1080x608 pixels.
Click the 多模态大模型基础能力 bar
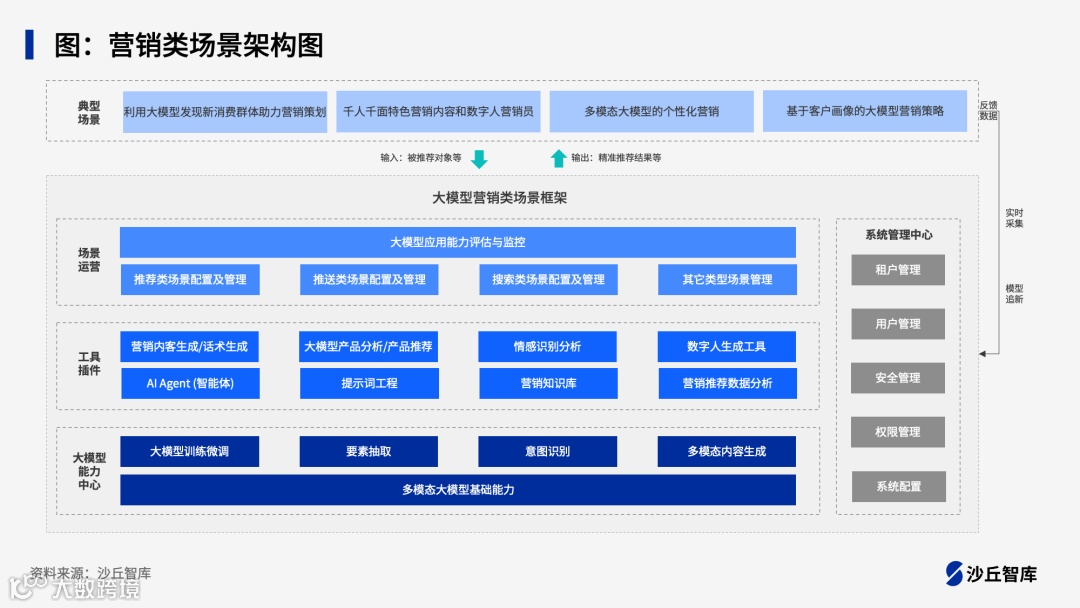[x=458, y=490]
